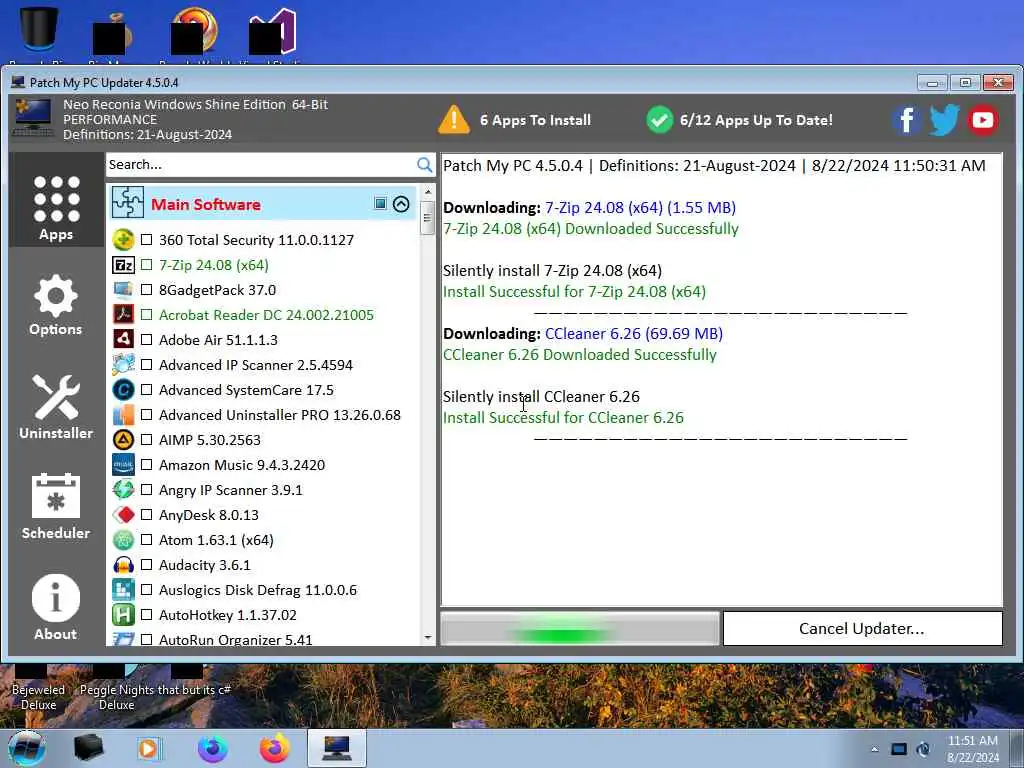Screen dimensions: 1024x768
Task: Click the CCleaner 6.26 (69.69 MB) log link
Action: pyautogui.click(x=633, y=334)
